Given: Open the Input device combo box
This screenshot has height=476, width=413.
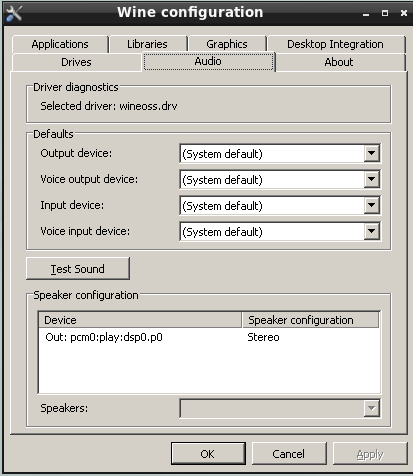Looking at the screenshot, I should click(x=280, y=206).
